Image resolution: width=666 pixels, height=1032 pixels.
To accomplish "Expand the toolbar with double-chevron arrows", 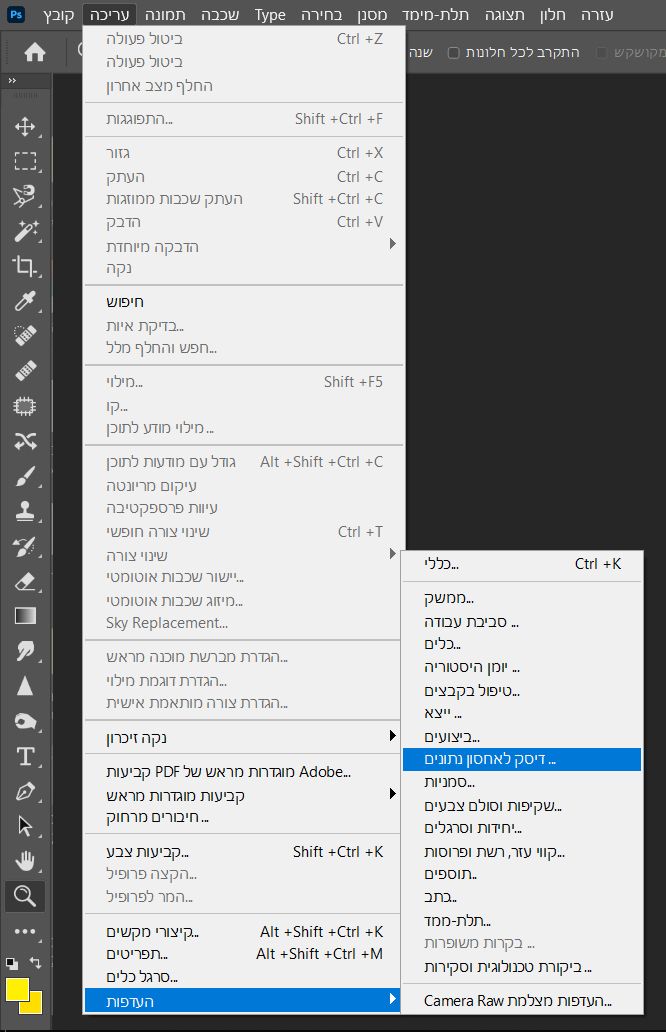I will [x=12, y=80].
